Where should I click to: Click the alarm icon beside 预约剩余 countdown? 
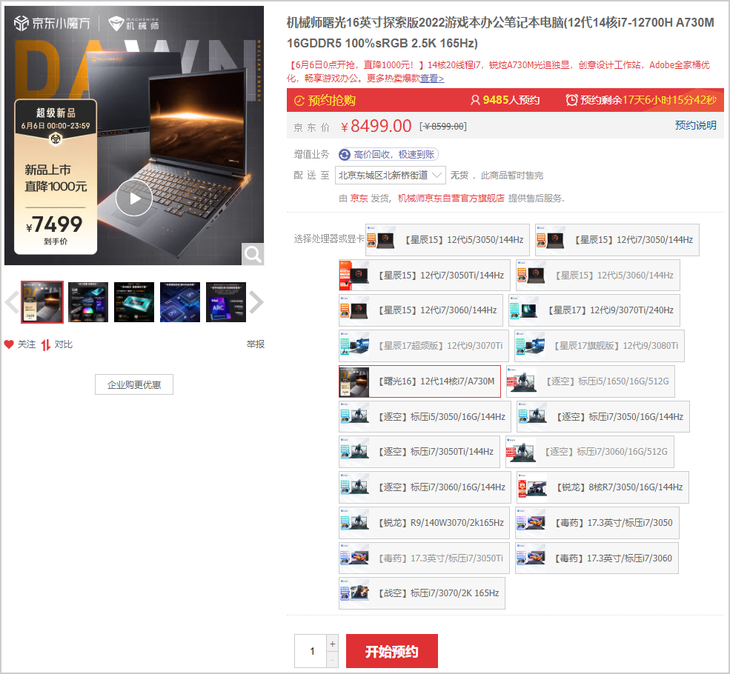(572, 100)
